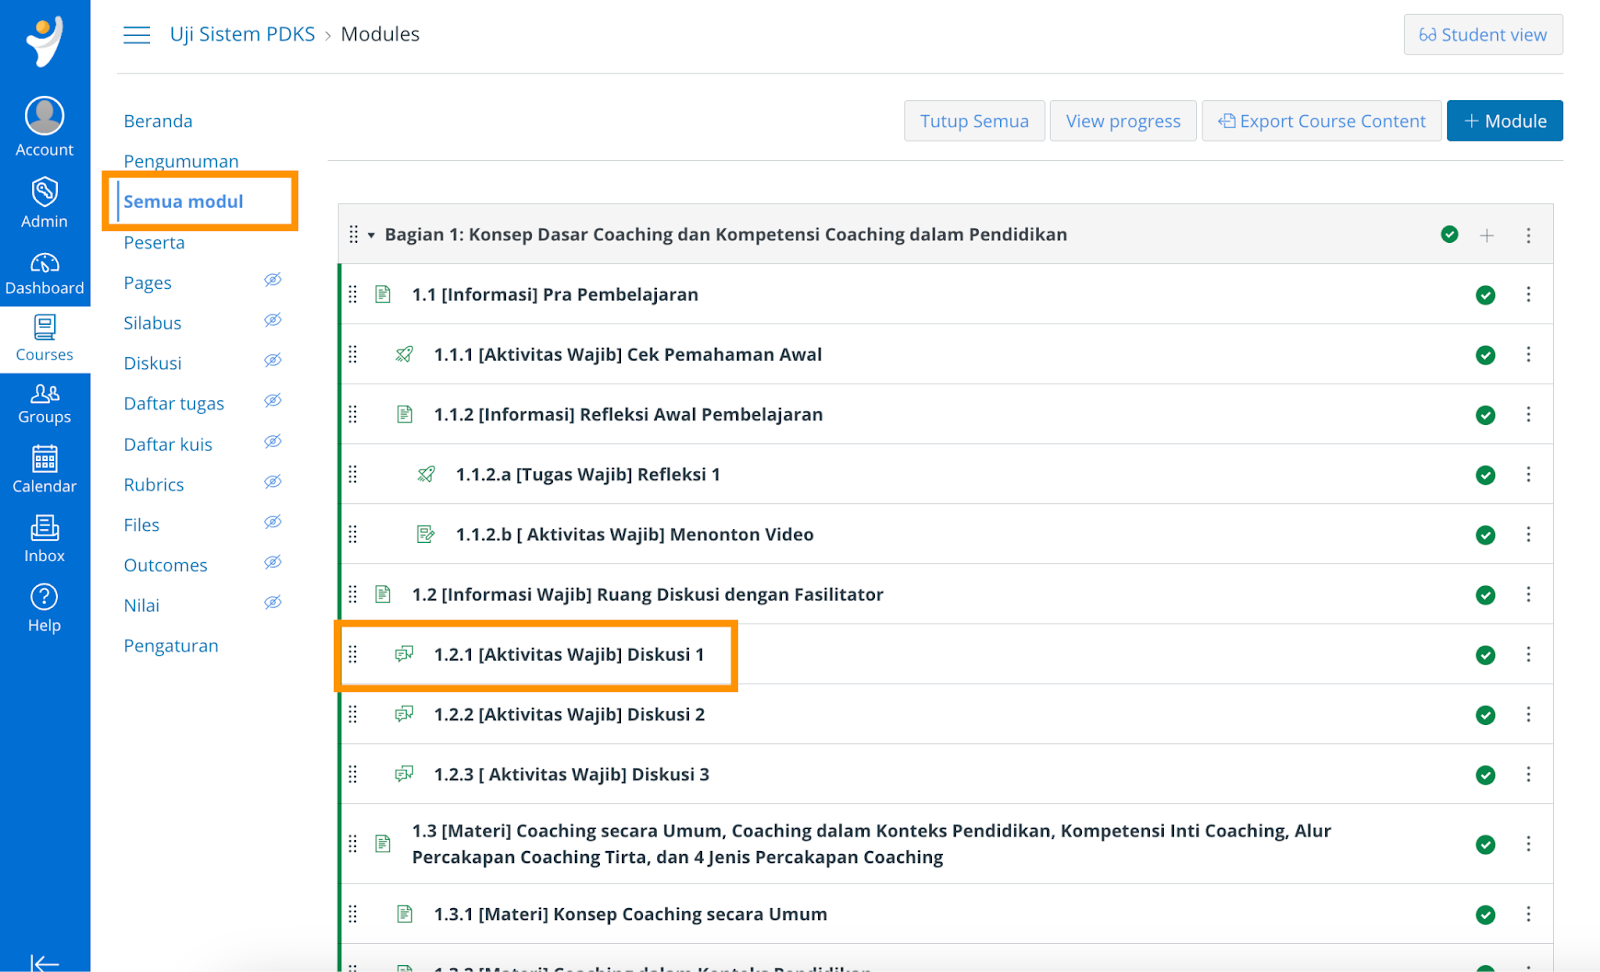Open the Groups icon in the sidebar
This screenshot has width=1600, height=972.
pyautogui.click(x=44, y=393)
